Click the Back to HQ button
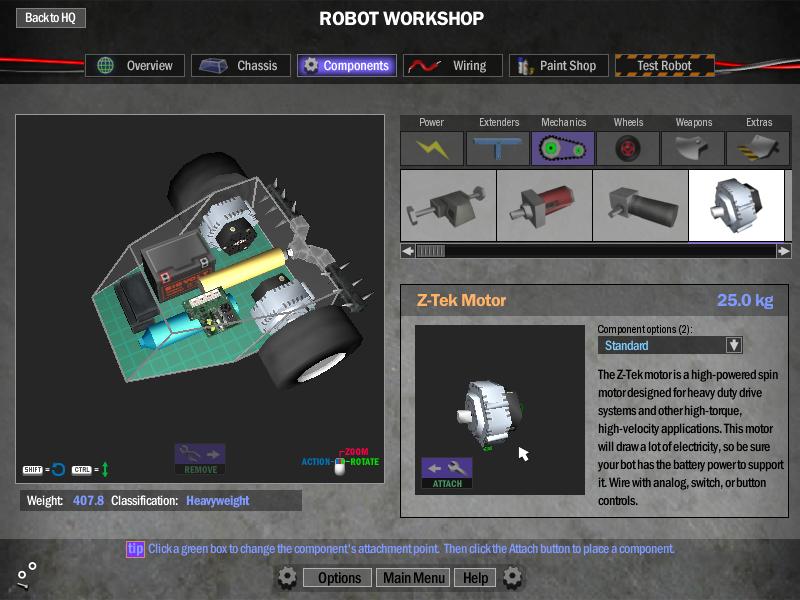The image size is (800, 600). pyautogui.click(x=50, y=18)
